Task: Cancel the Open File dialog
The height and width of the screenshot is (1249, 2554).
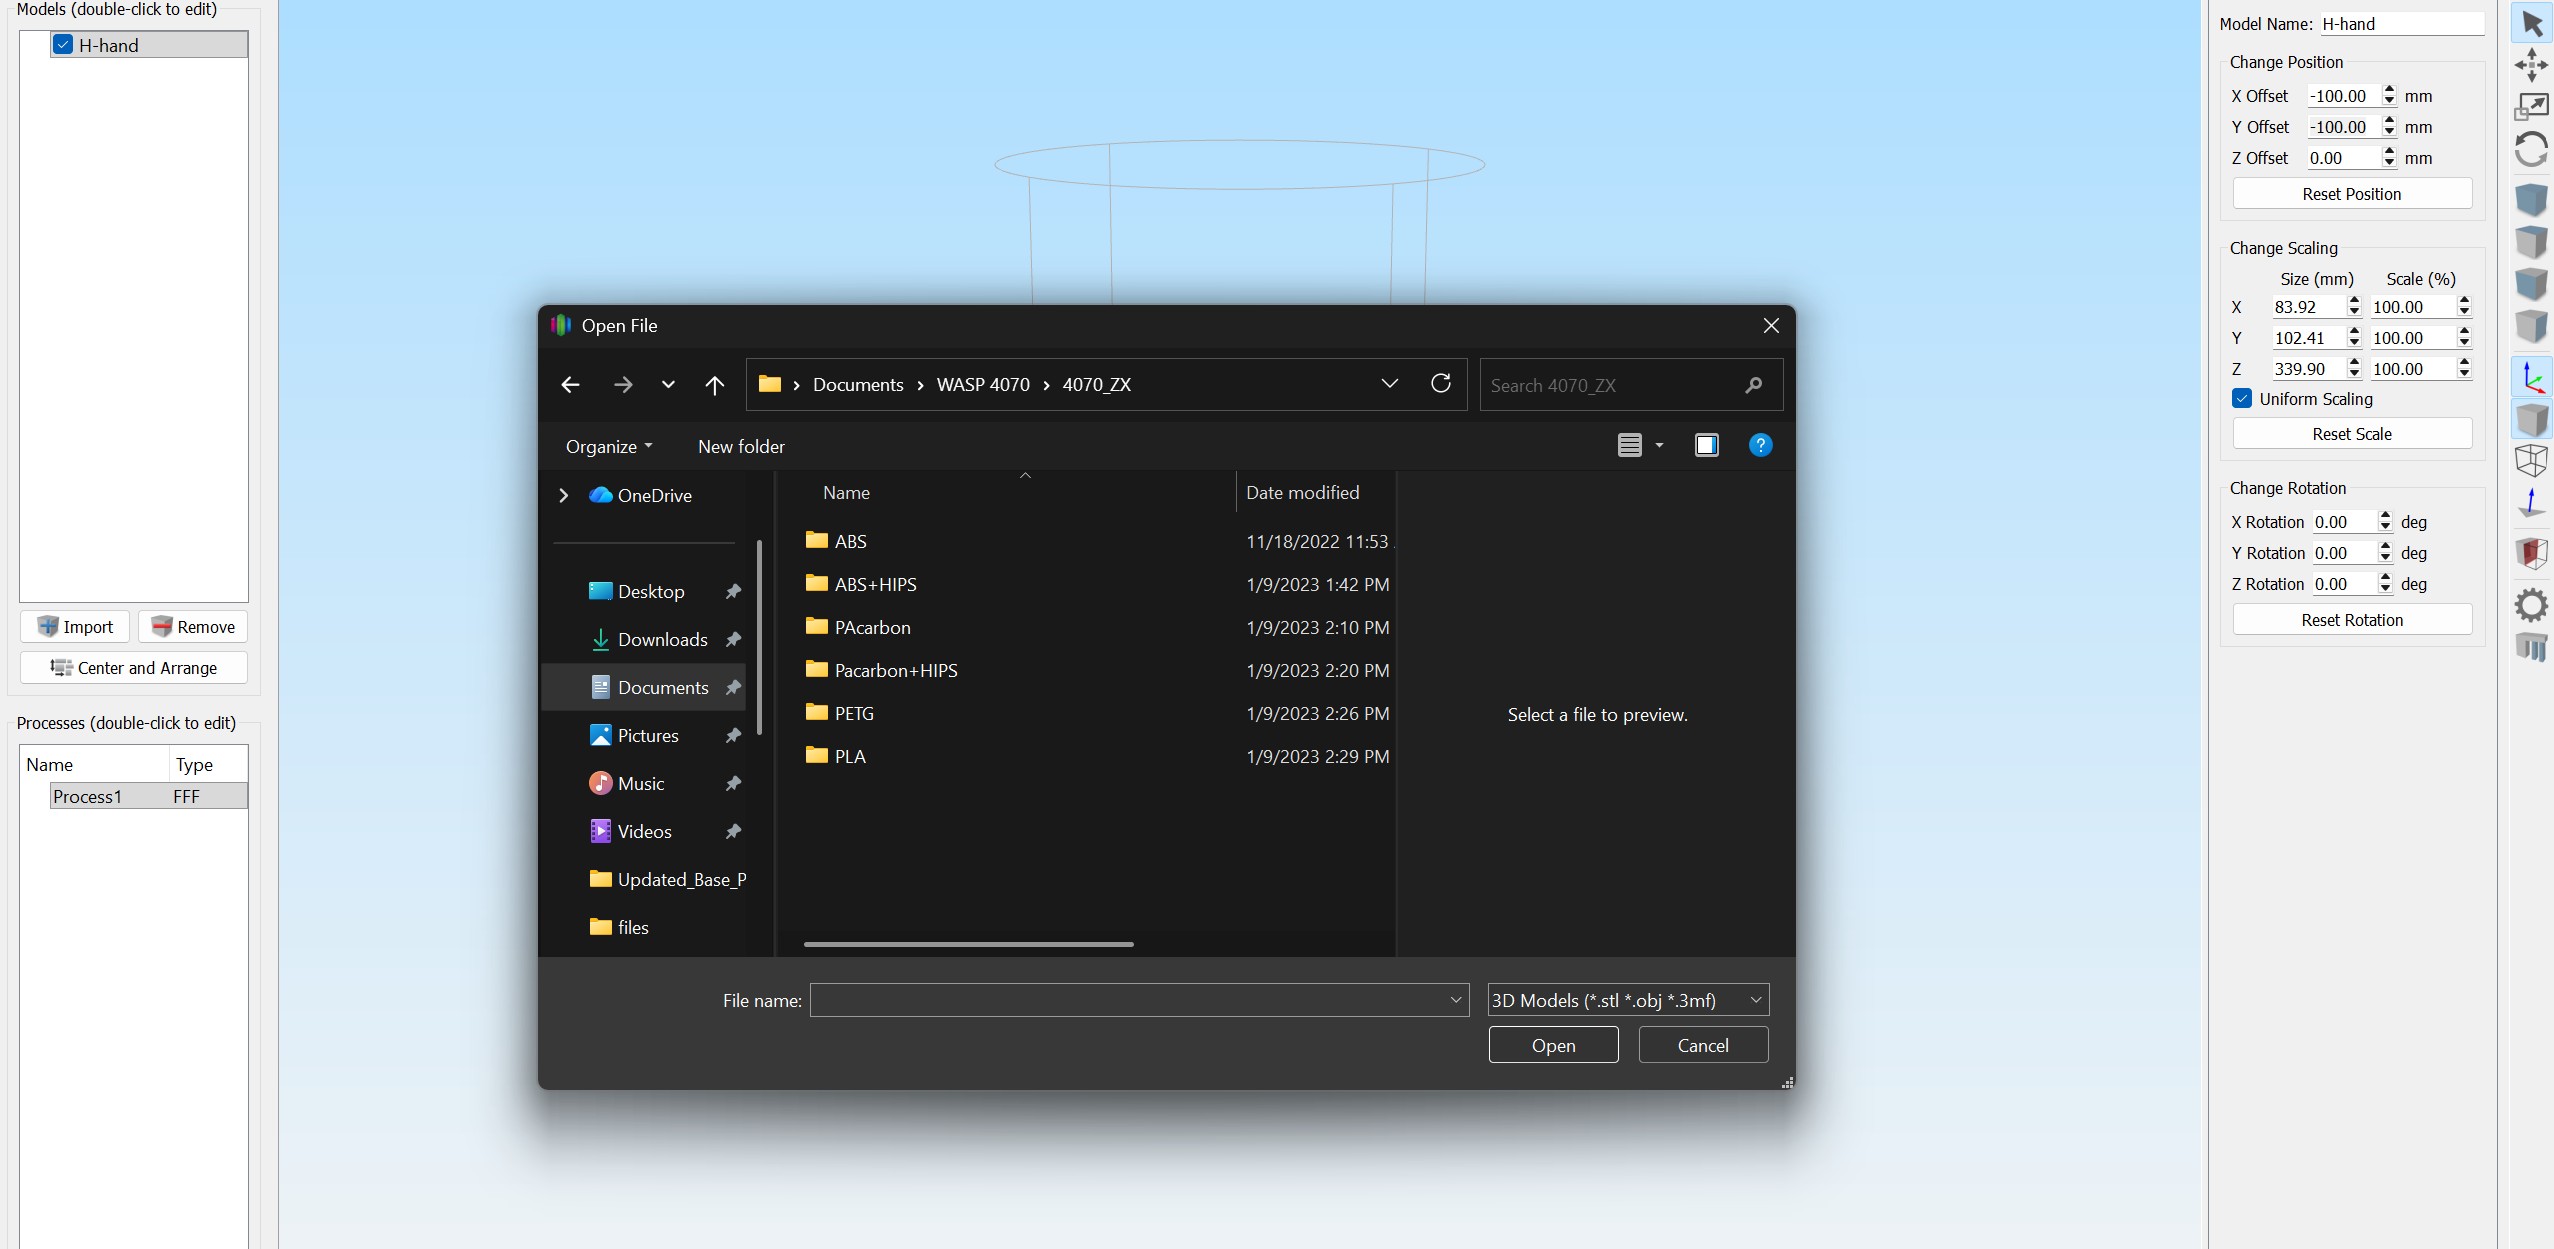Action: pos(1703,1045)
